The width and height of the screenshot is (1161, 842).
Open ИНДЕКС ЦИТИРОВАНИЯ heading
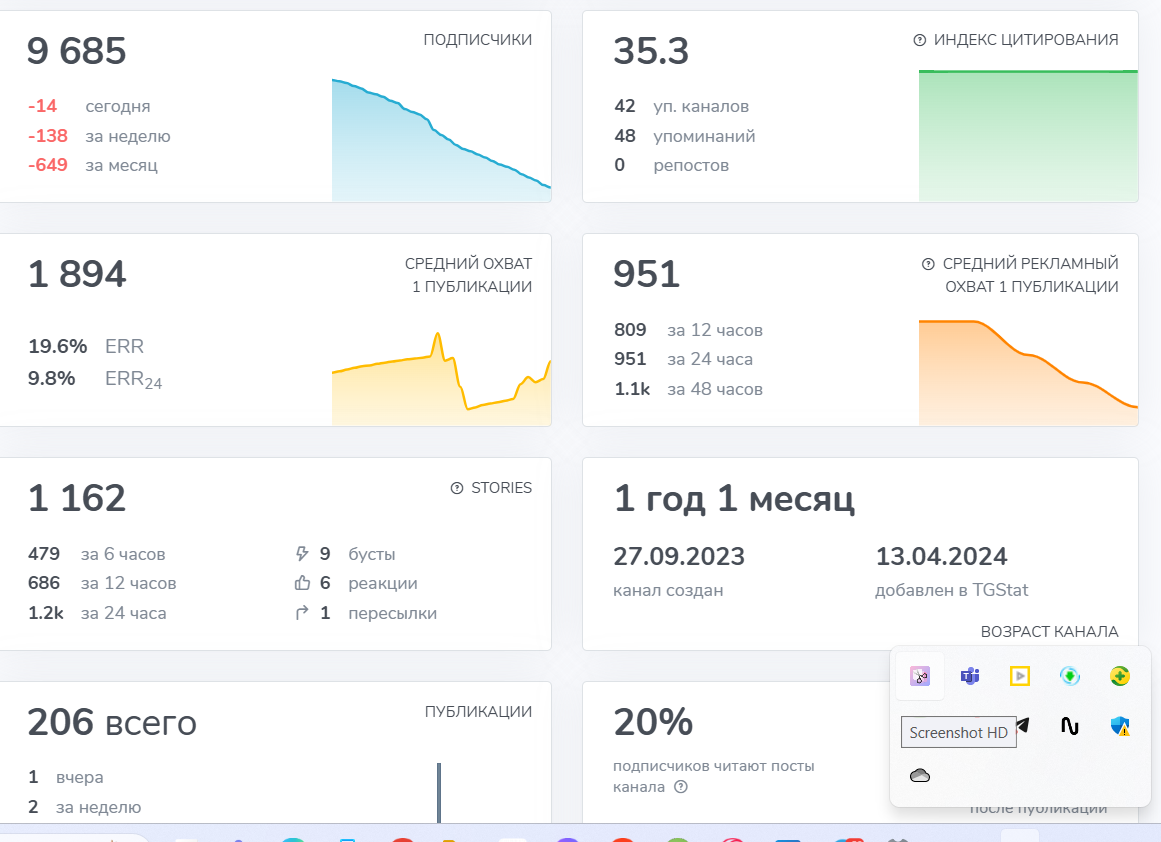tap(1026, 40)
